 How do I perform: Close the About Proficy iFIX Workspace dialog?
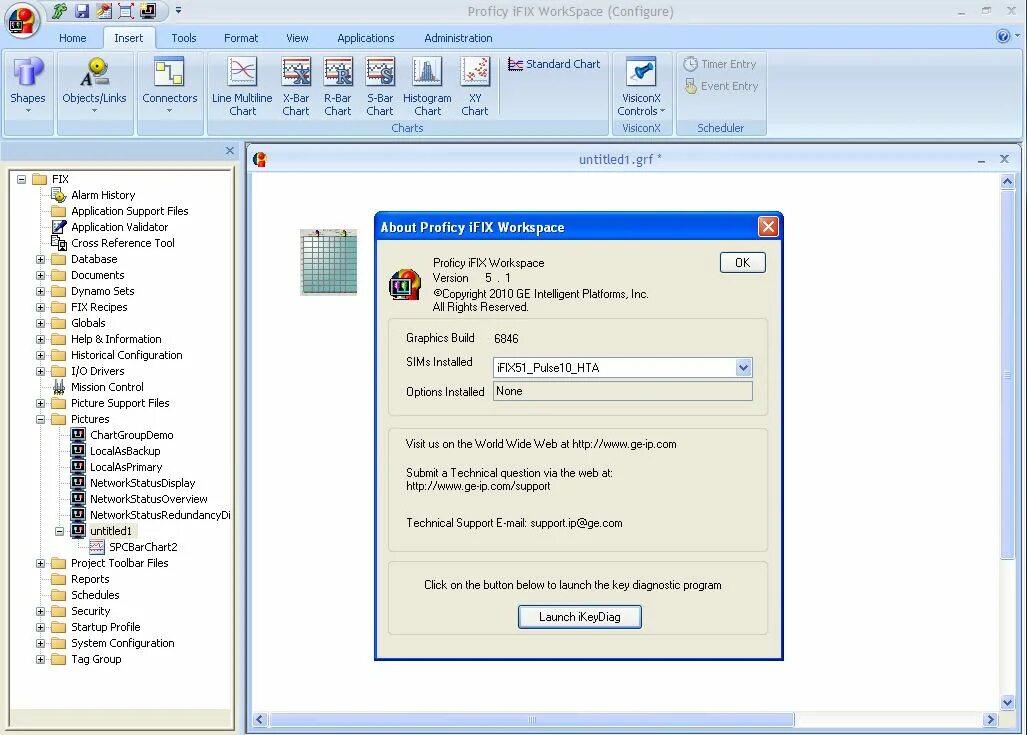(768, 227)
